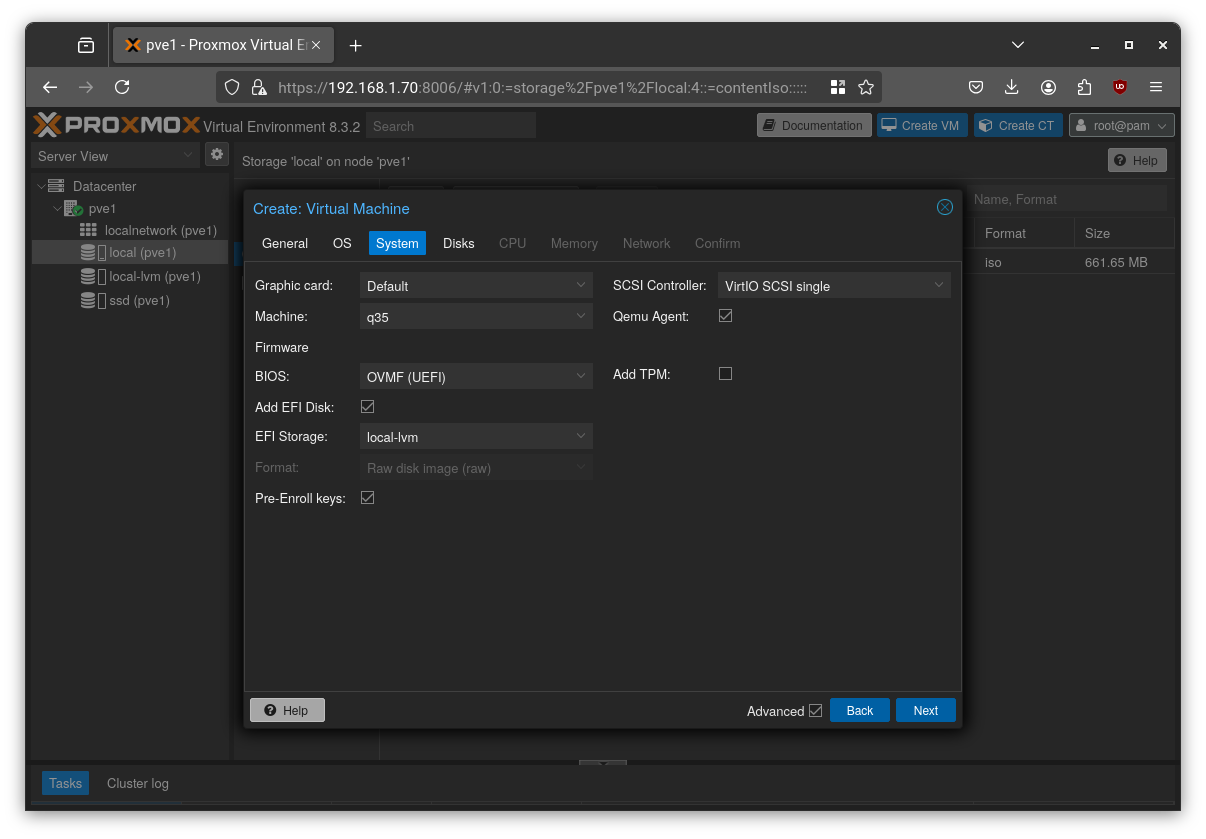This screenshot has width=1206, height=839.
Task: Switch to the Network tab
Action: 646,243
